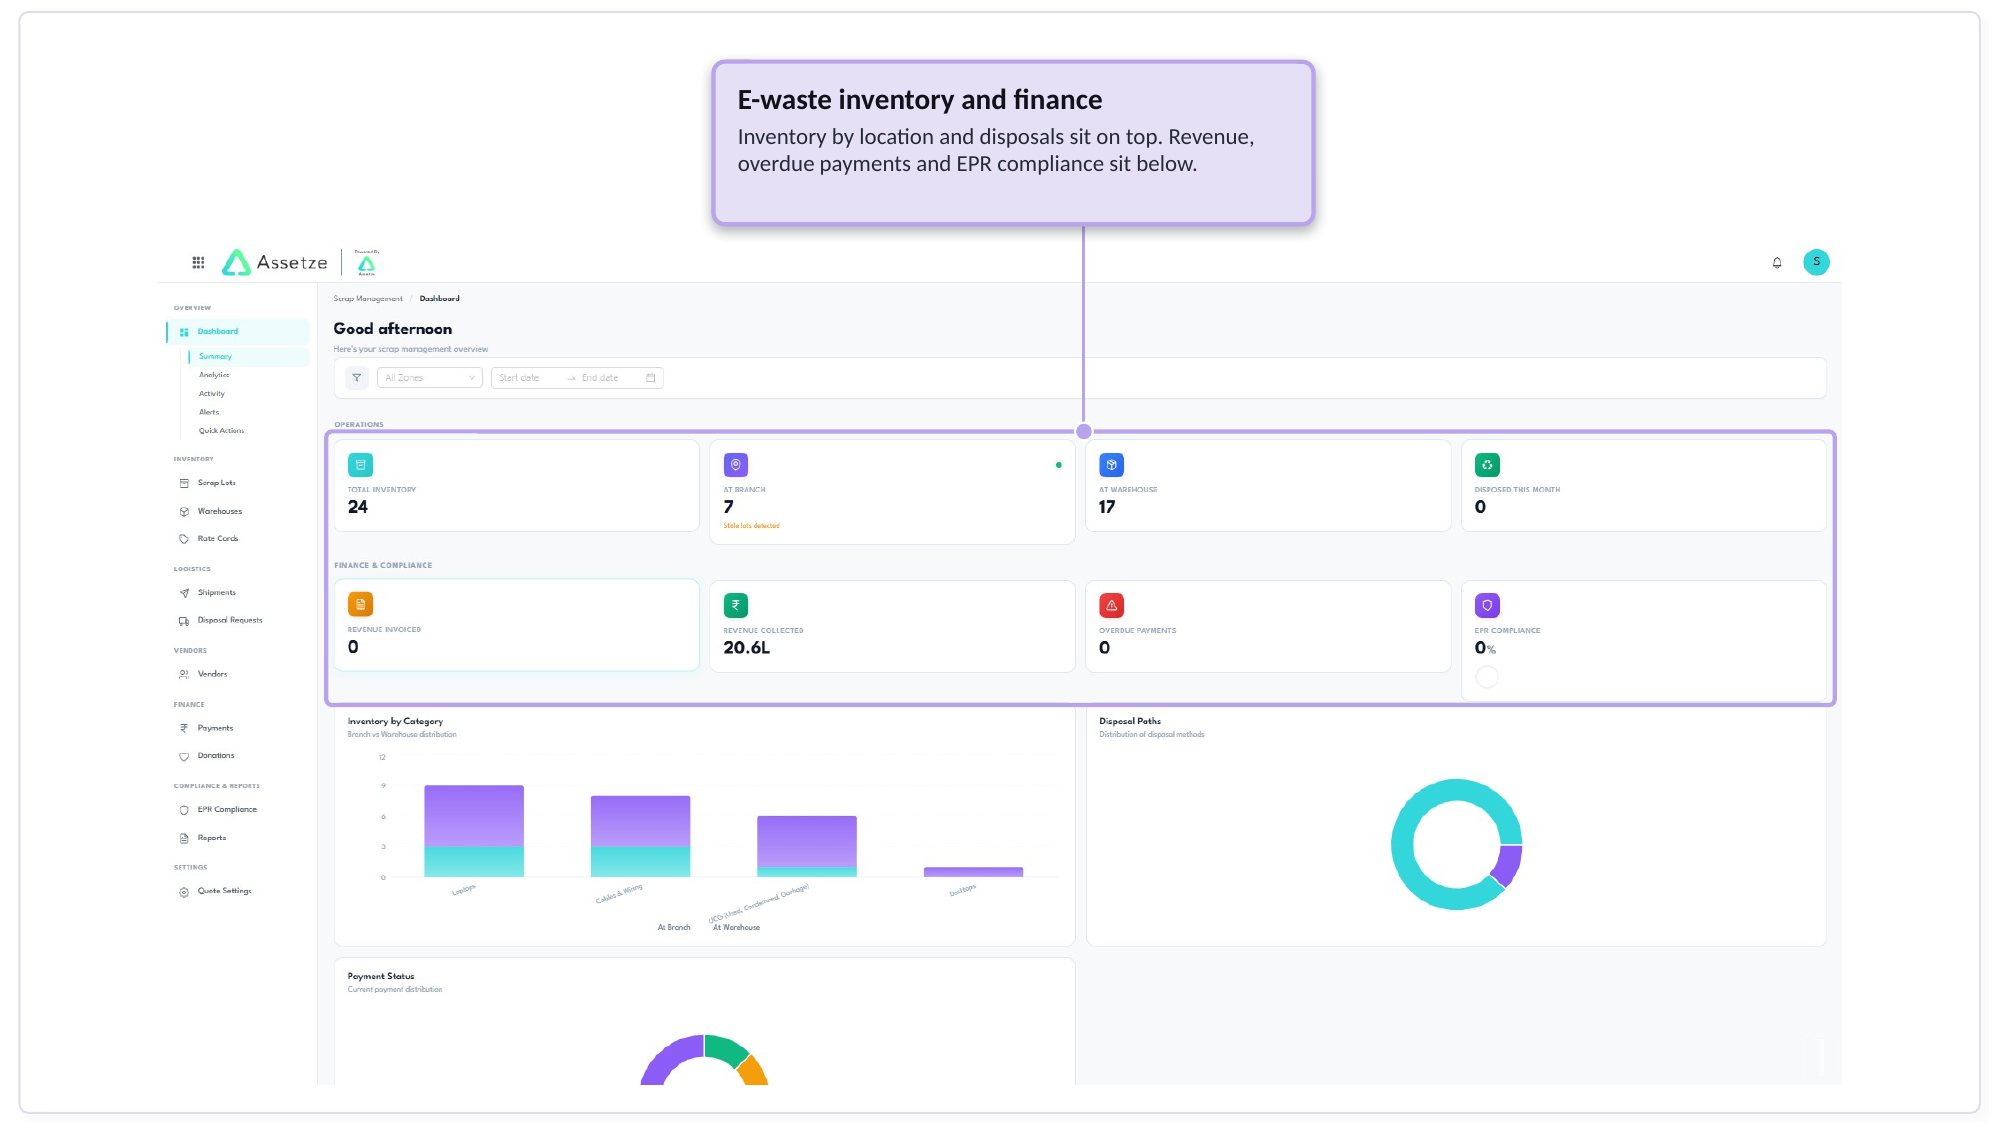Click the Reports document icon
Viewport: 2001px width, 1125px height.
[184, 838]
